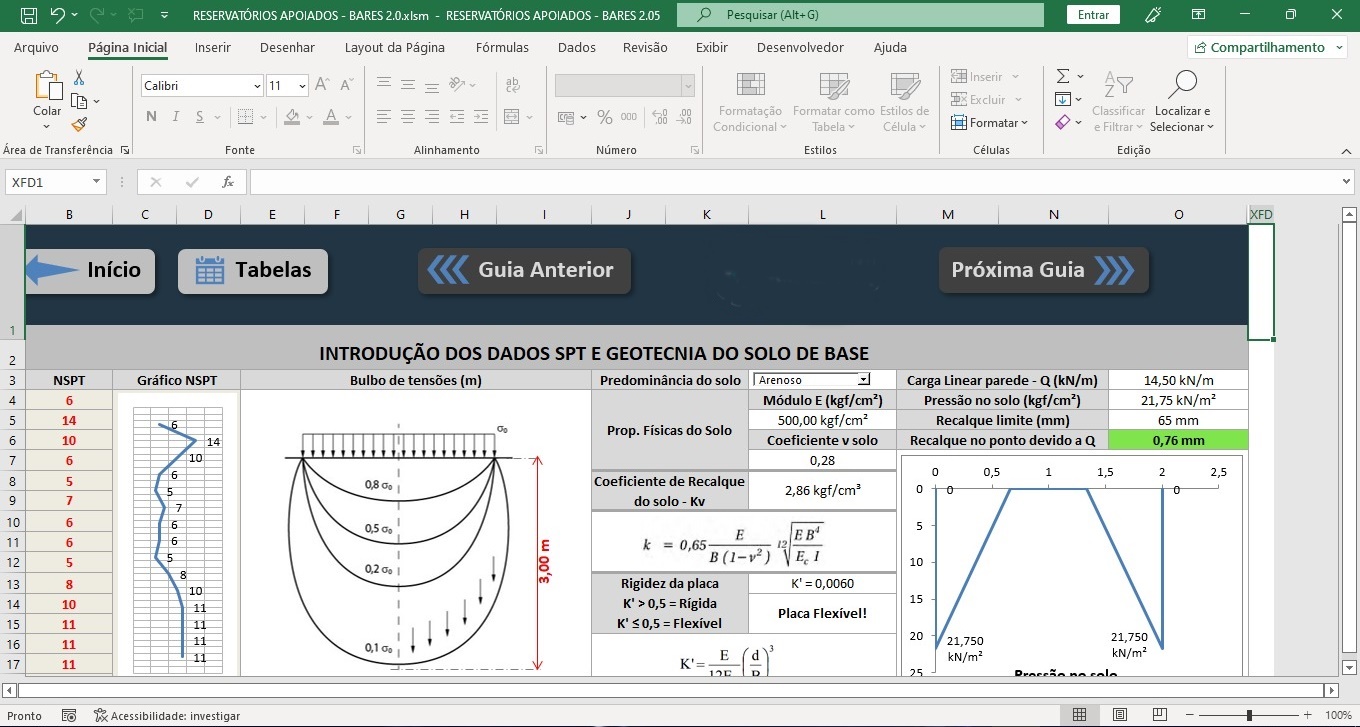Screen dimensions: 1360x727
Task: Select cell with 14,50 kN/m
Action: point(1178,380)
